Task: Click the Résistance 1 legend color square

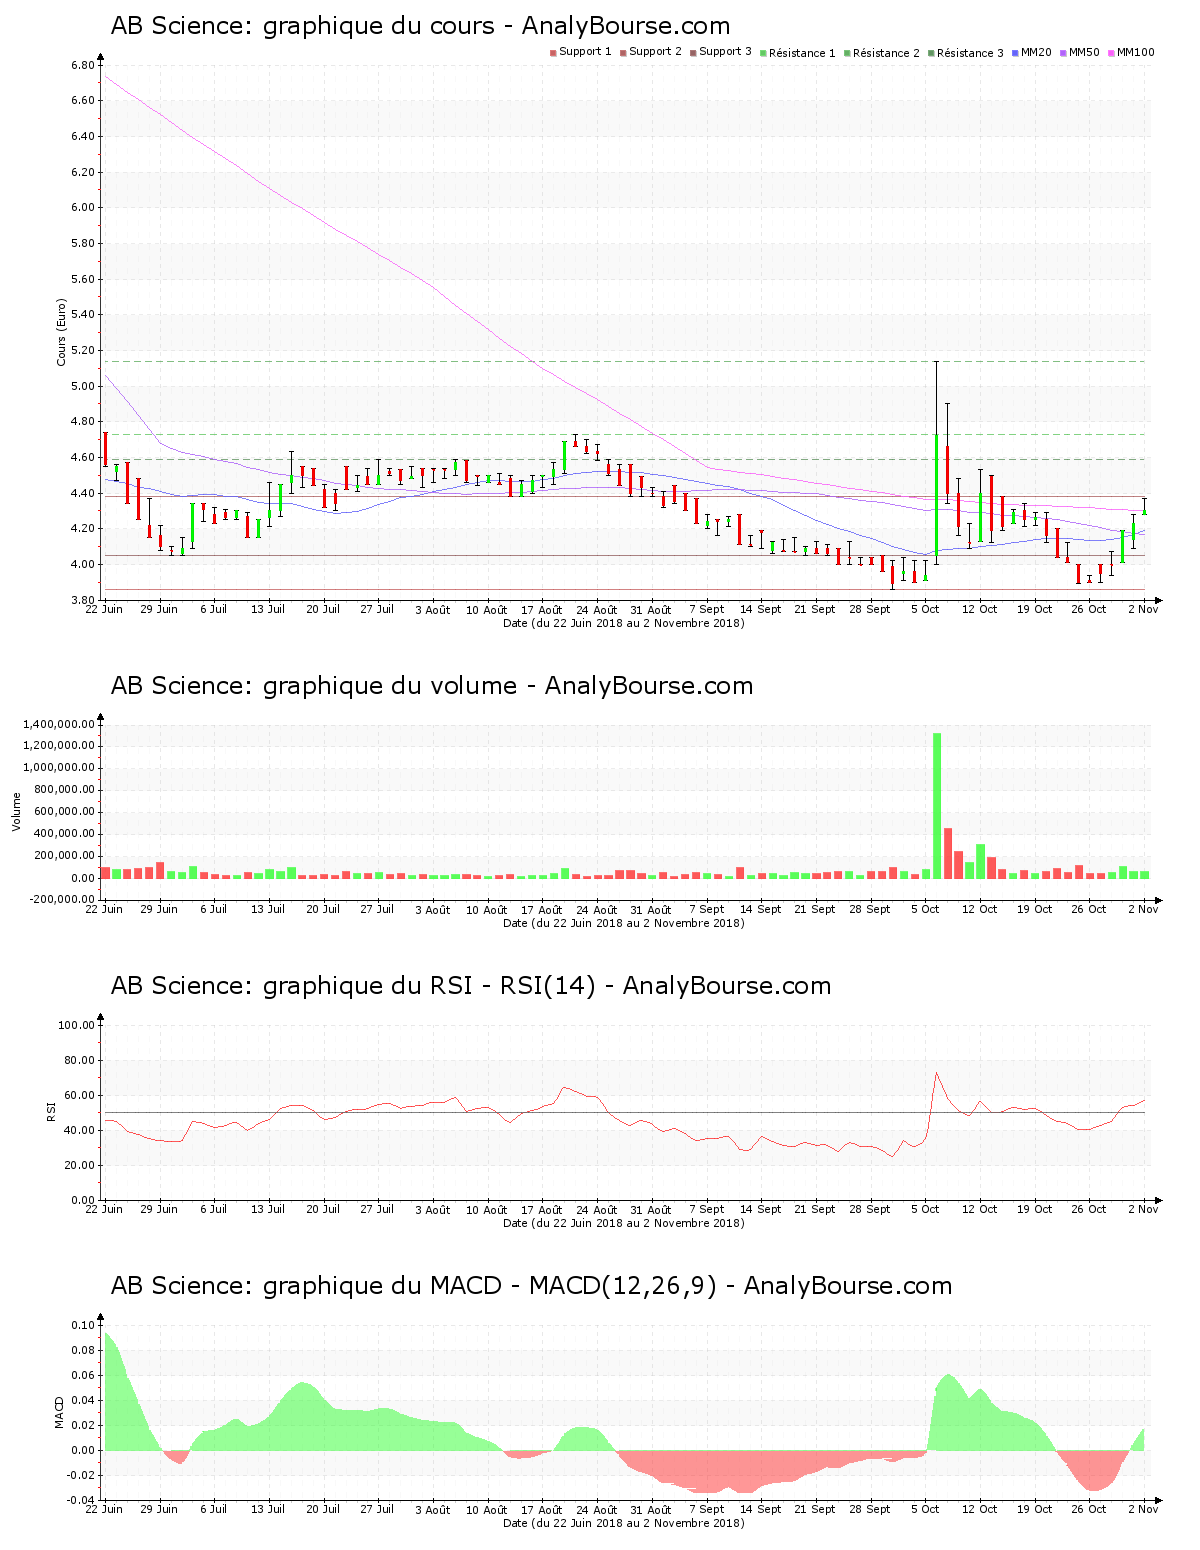Action: click(763, 52)
